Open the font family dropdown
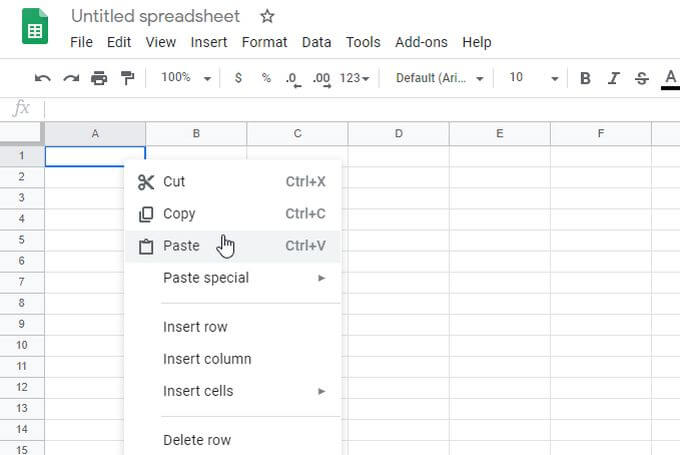 (x=439, y=78)
